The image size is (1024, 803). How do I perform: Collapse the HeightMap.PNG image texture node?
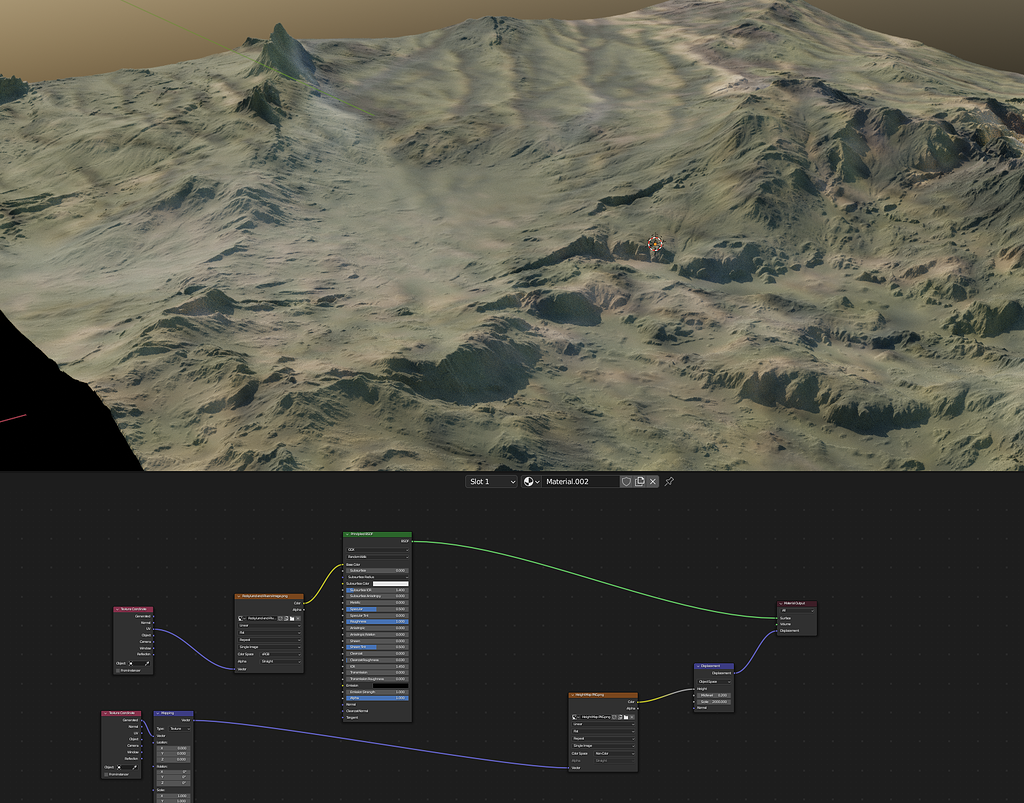pyautogui.click(x=573, y=695)
